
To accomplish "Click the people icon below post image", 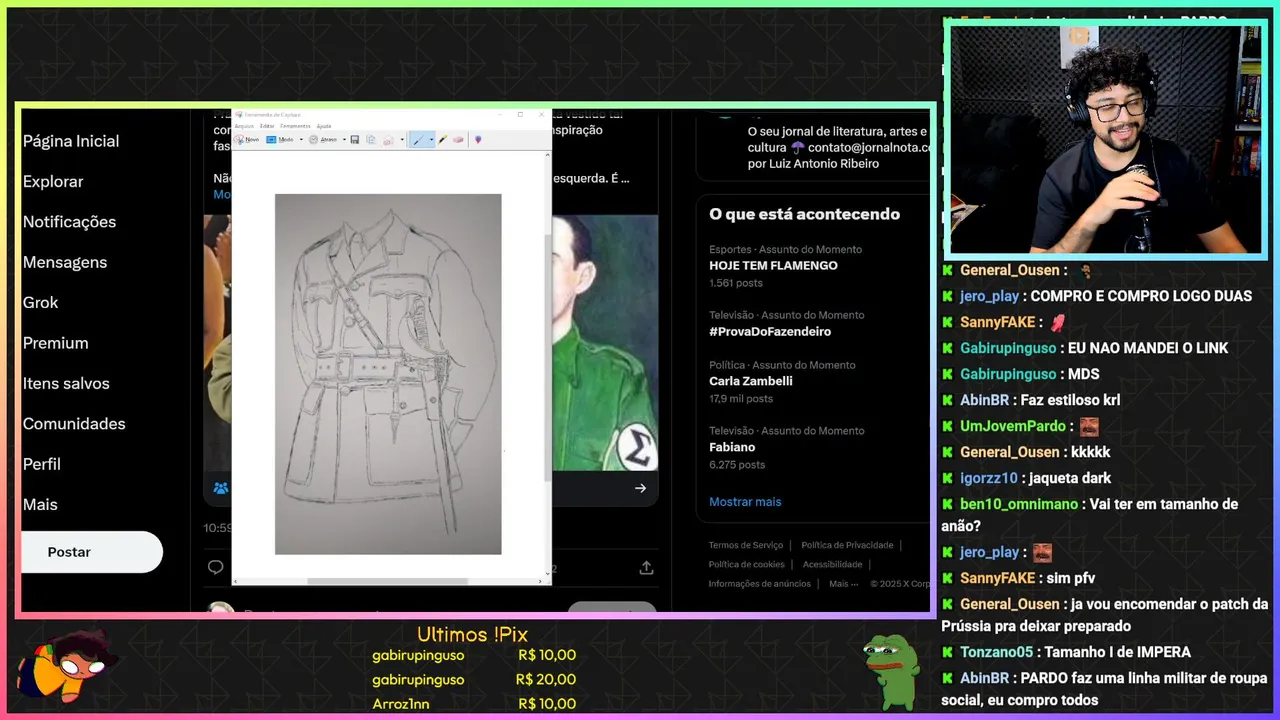I will 221,488.
